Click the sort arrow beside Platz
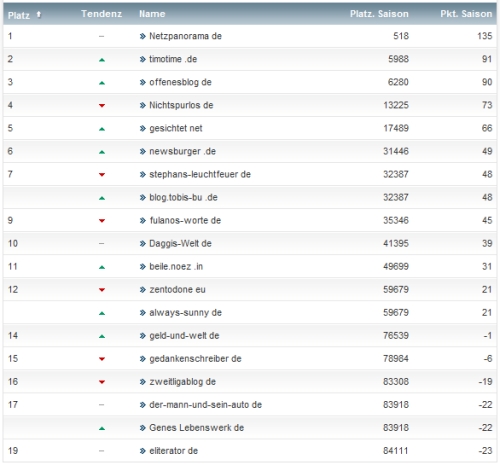The image size is (500, 465). tap(39, 14)
